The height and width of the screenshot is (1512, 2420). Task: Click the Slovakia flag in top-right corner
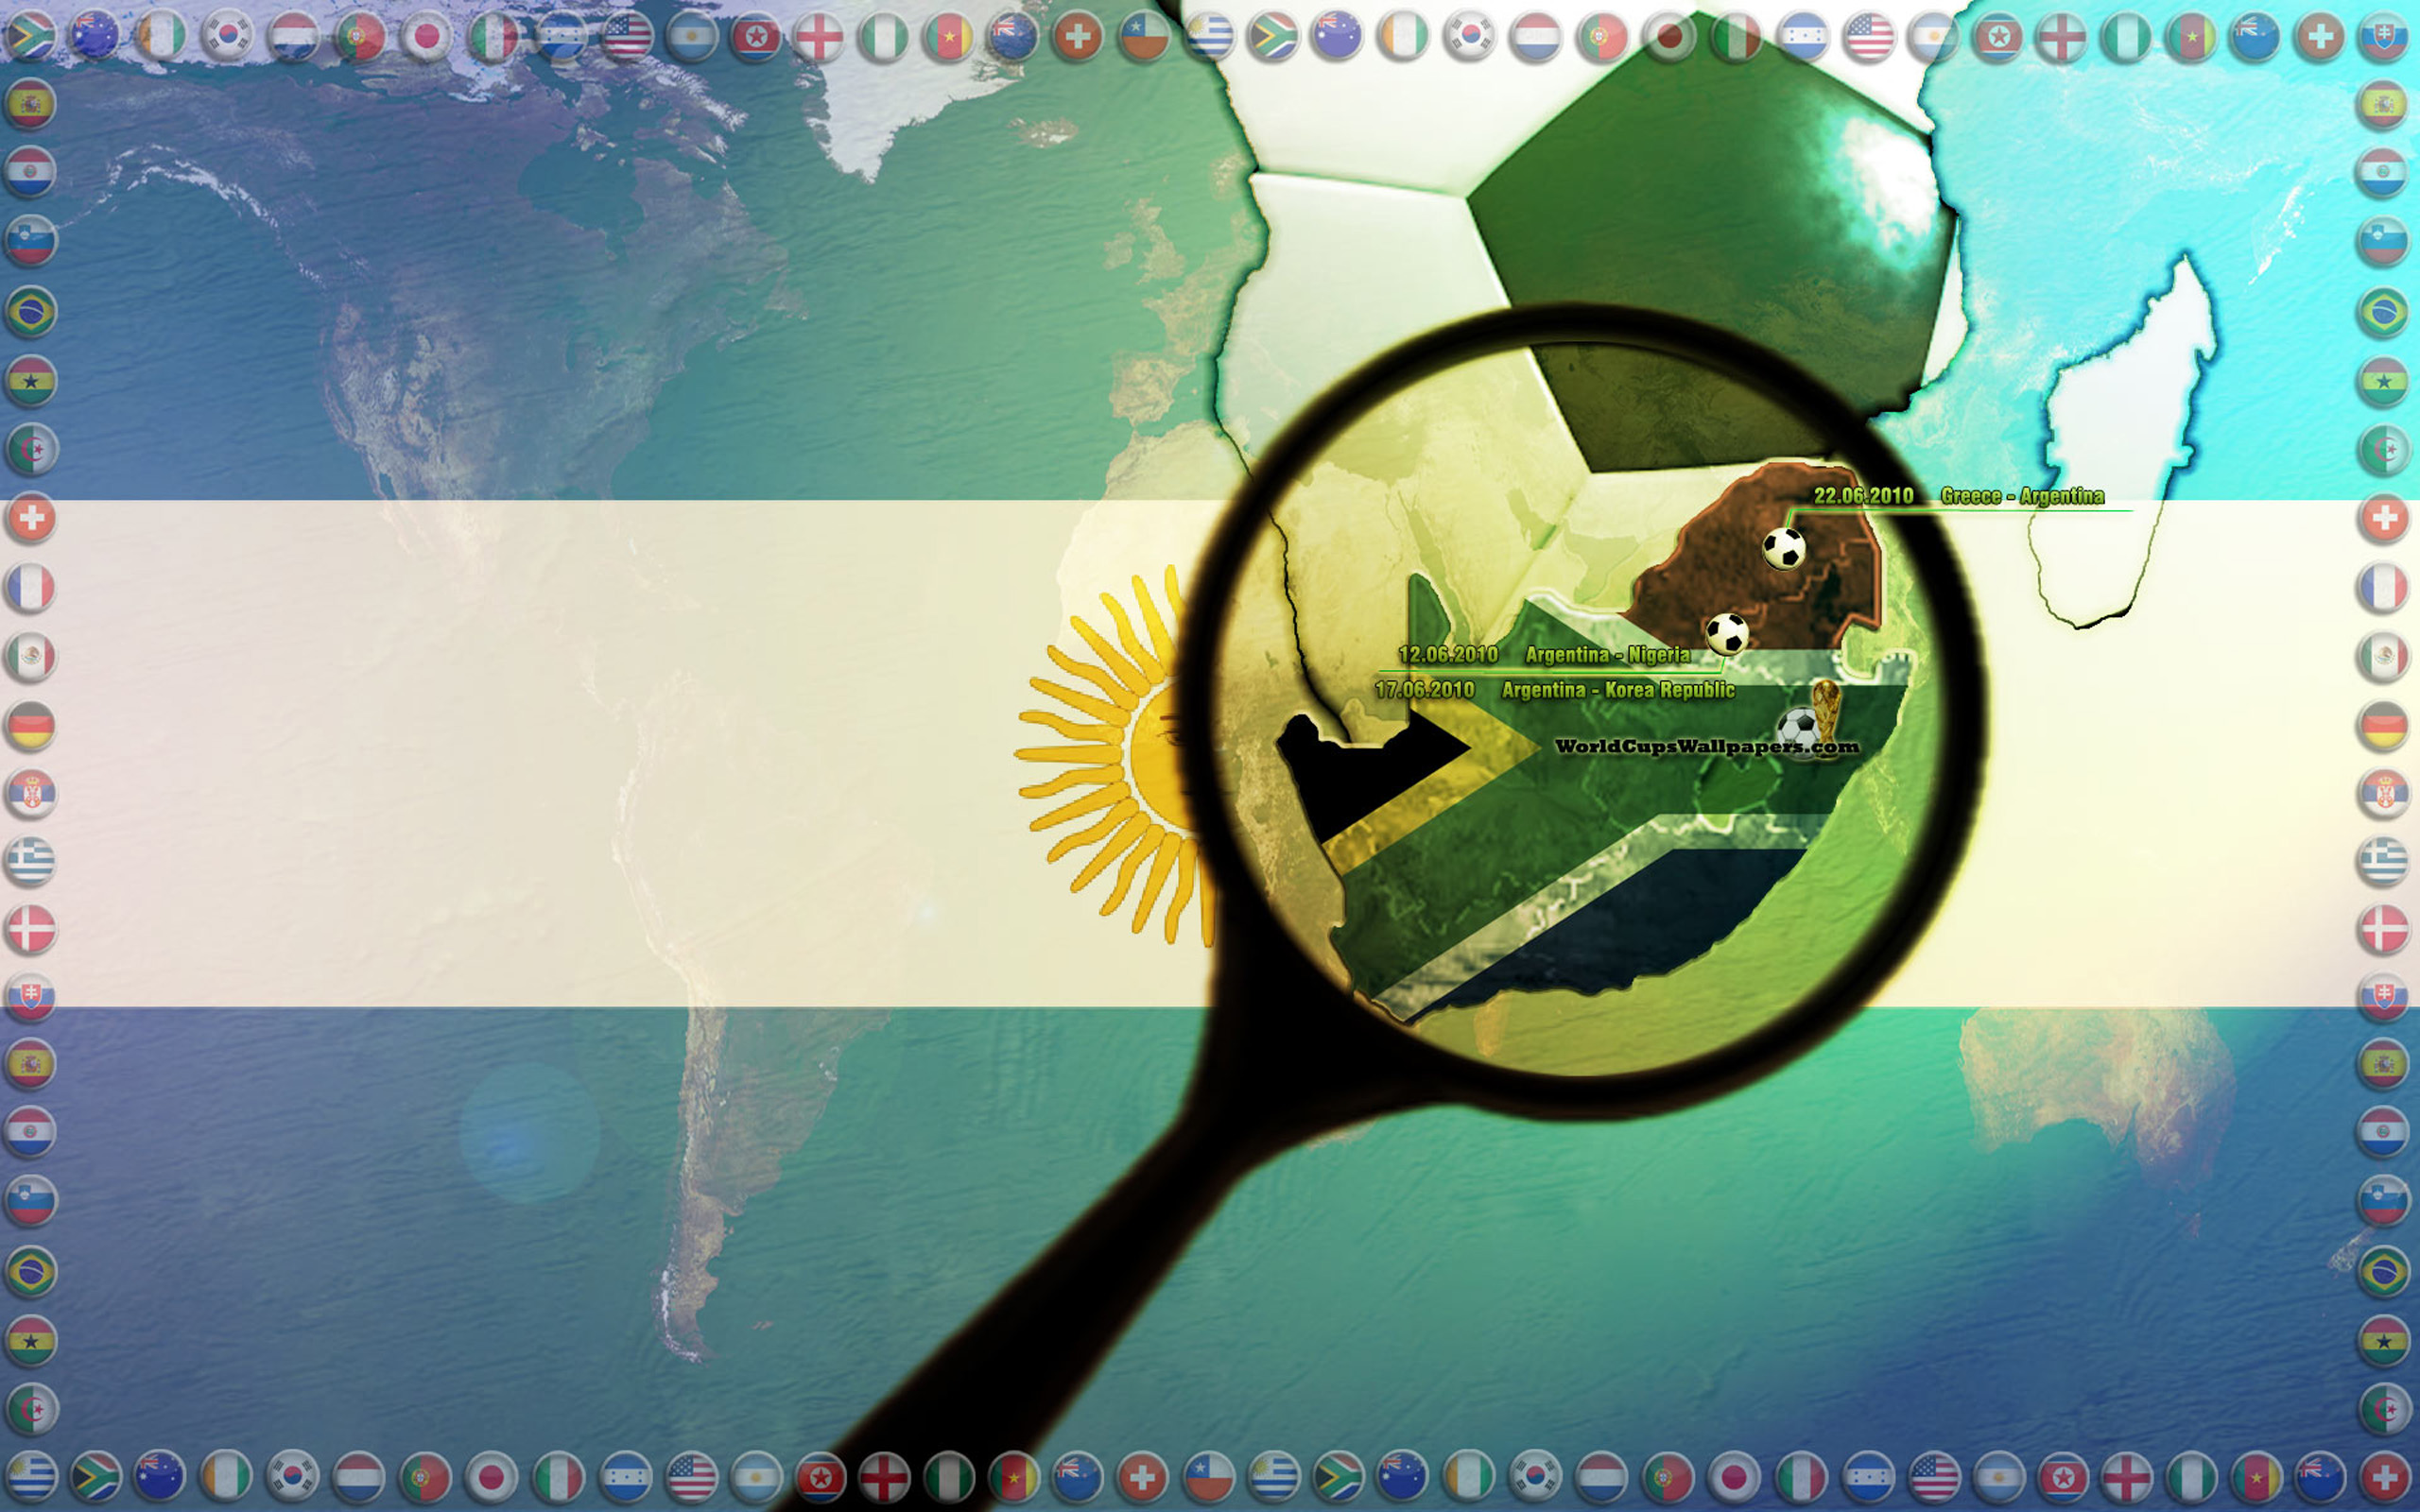tap(2383, 37)
